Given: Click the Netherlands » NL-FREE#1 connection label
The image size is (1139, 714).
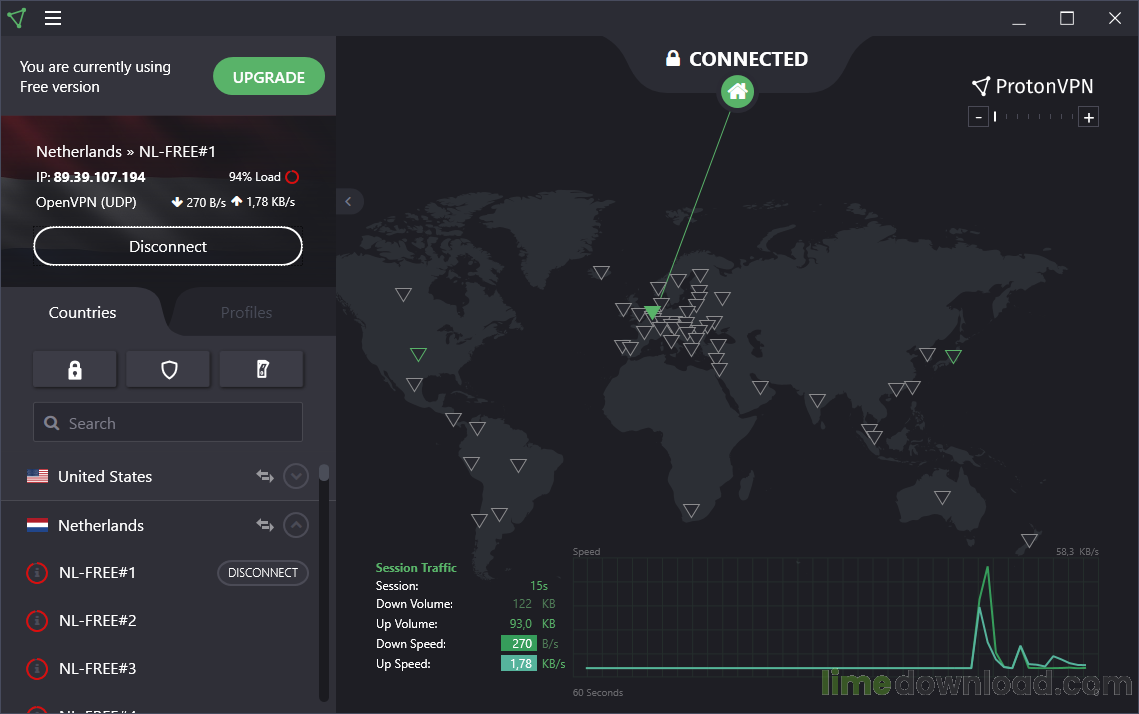Looking at the screenshot, I should coord(126,152).
